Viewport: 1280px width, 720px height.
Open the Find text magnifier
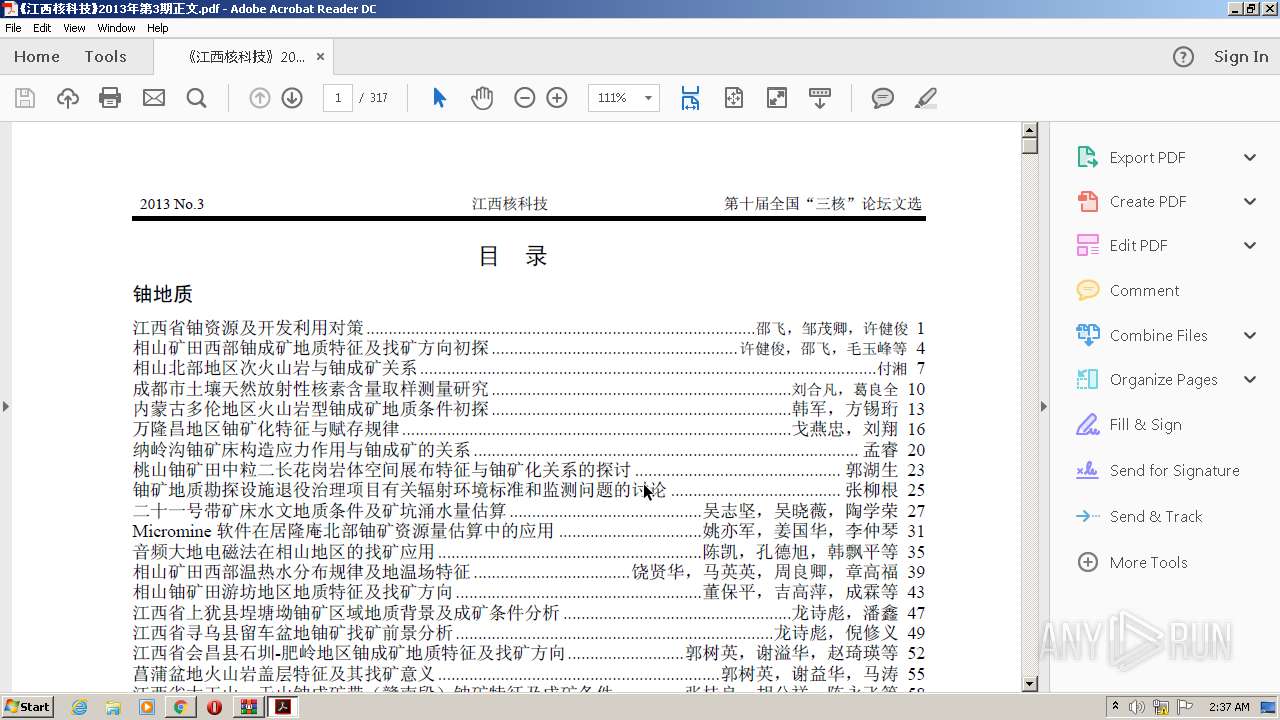tap(197, 98)
